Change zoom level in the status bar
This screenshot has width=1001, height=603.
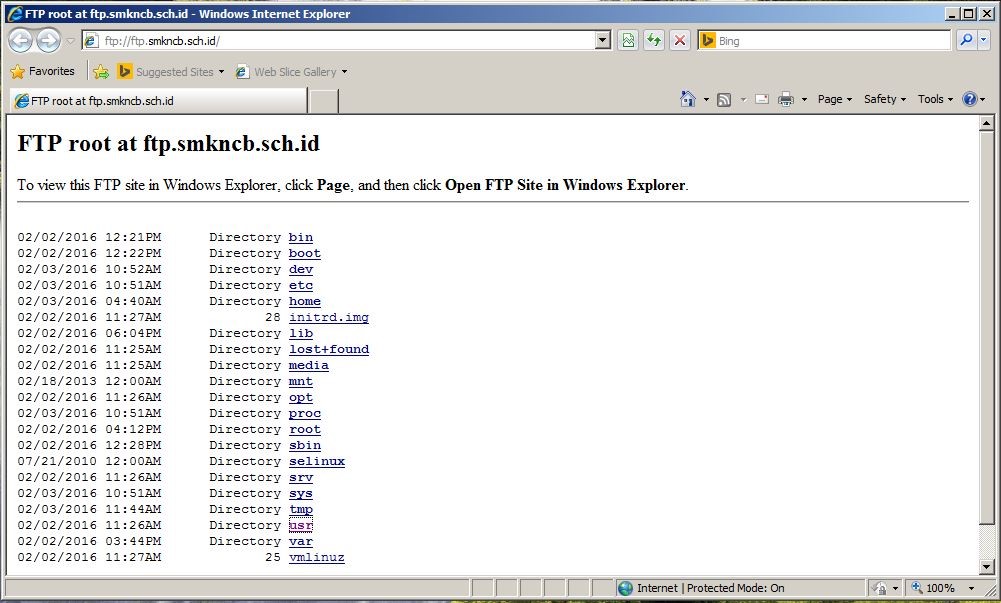940,588
